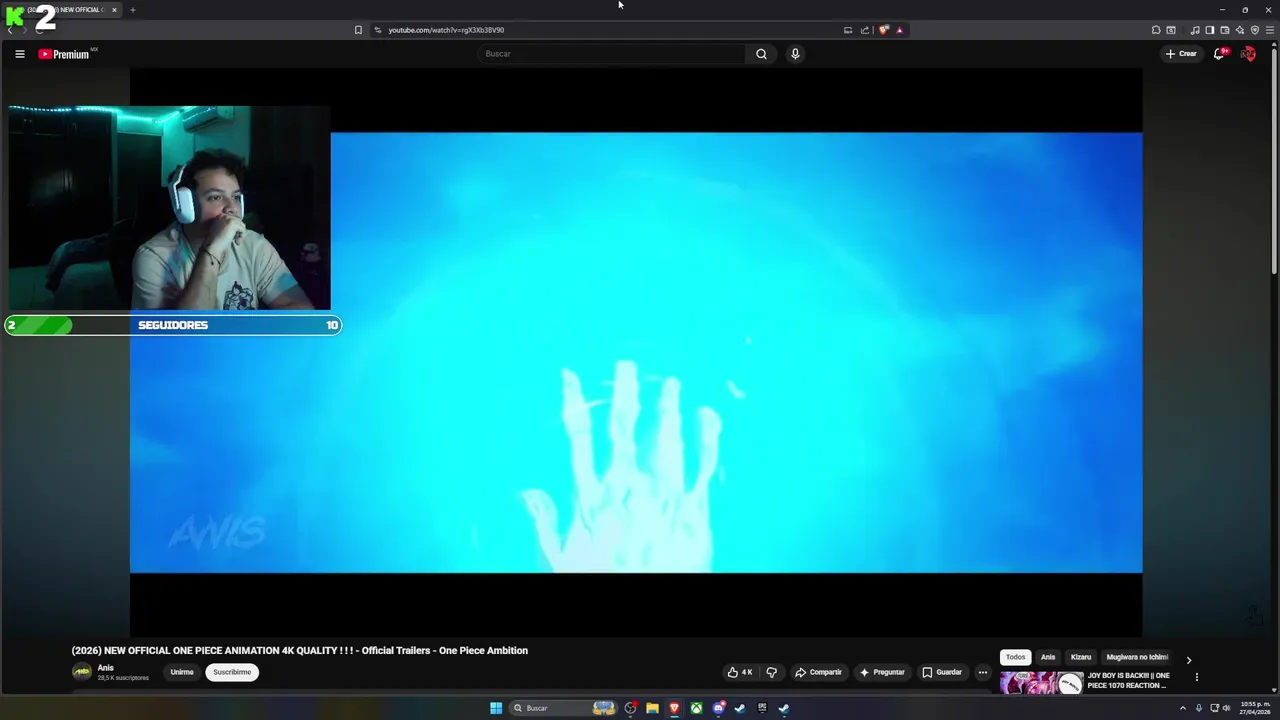1280x720 pixels.
Task: Click the Compartir share button
Action: click(x=818, y=672)
